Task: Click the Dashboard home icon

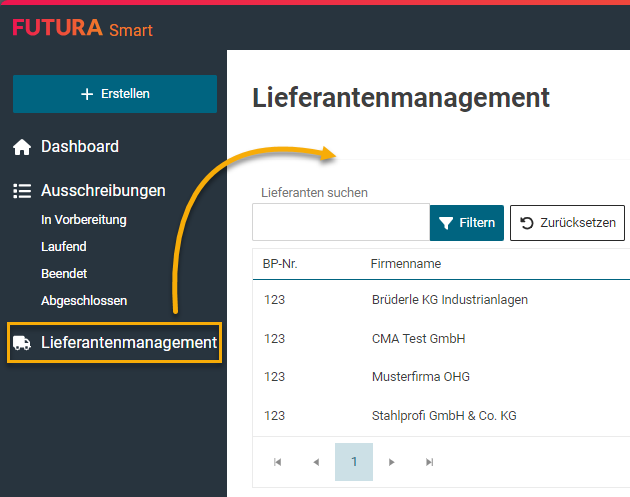Action: click(22, 147)
